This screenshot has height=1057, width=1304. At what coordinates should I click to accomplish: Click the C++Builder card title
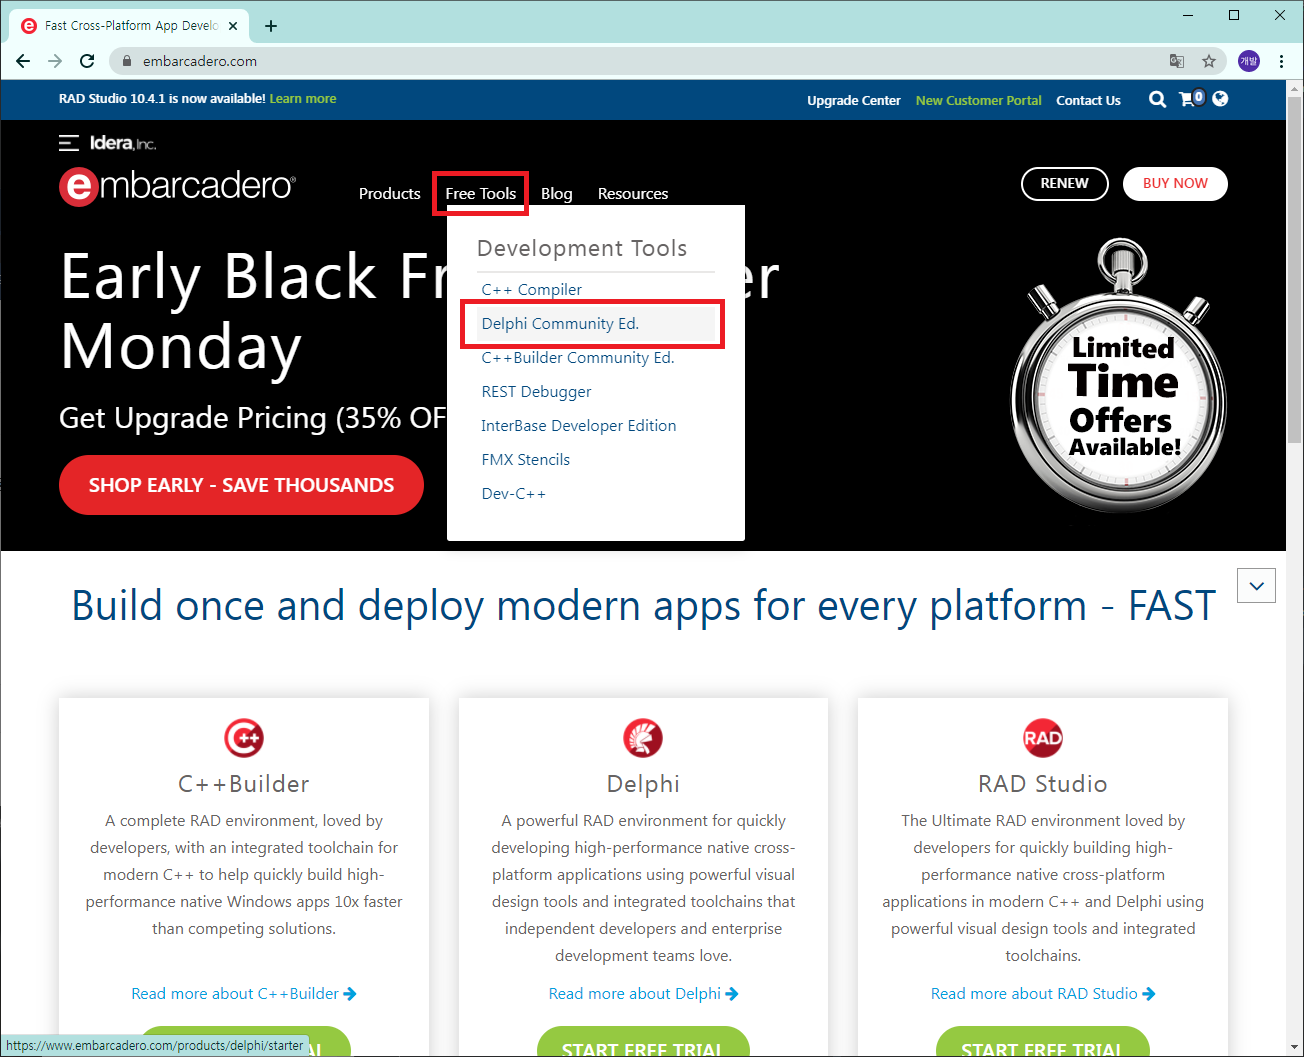(244, 784)
